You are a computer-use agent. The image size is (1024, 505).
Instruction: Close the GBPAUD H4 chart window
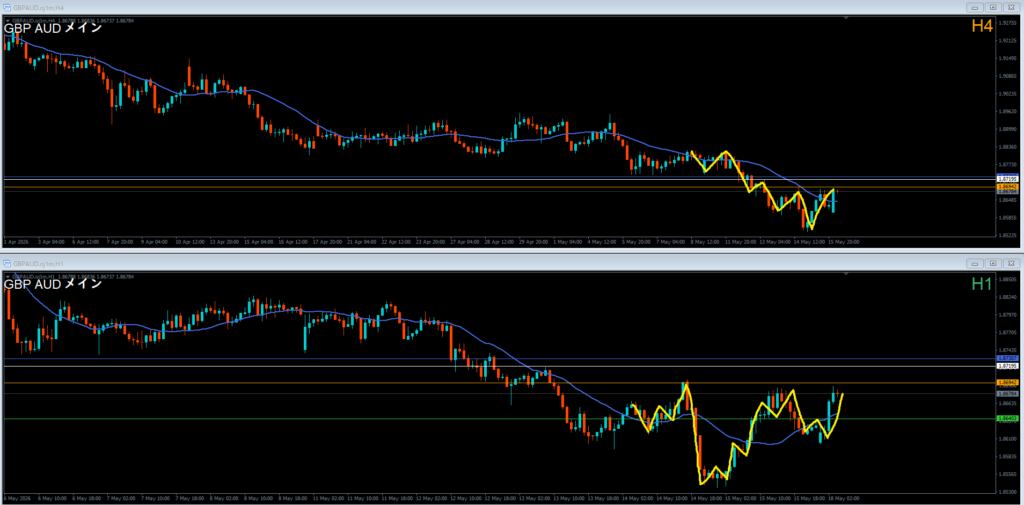[x=1011, y=7]
